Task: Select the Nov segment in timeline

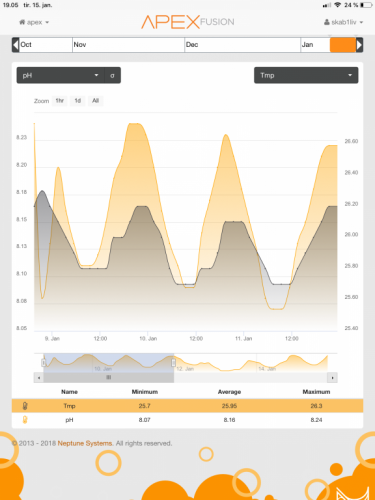Action: [x=128, y=45]
